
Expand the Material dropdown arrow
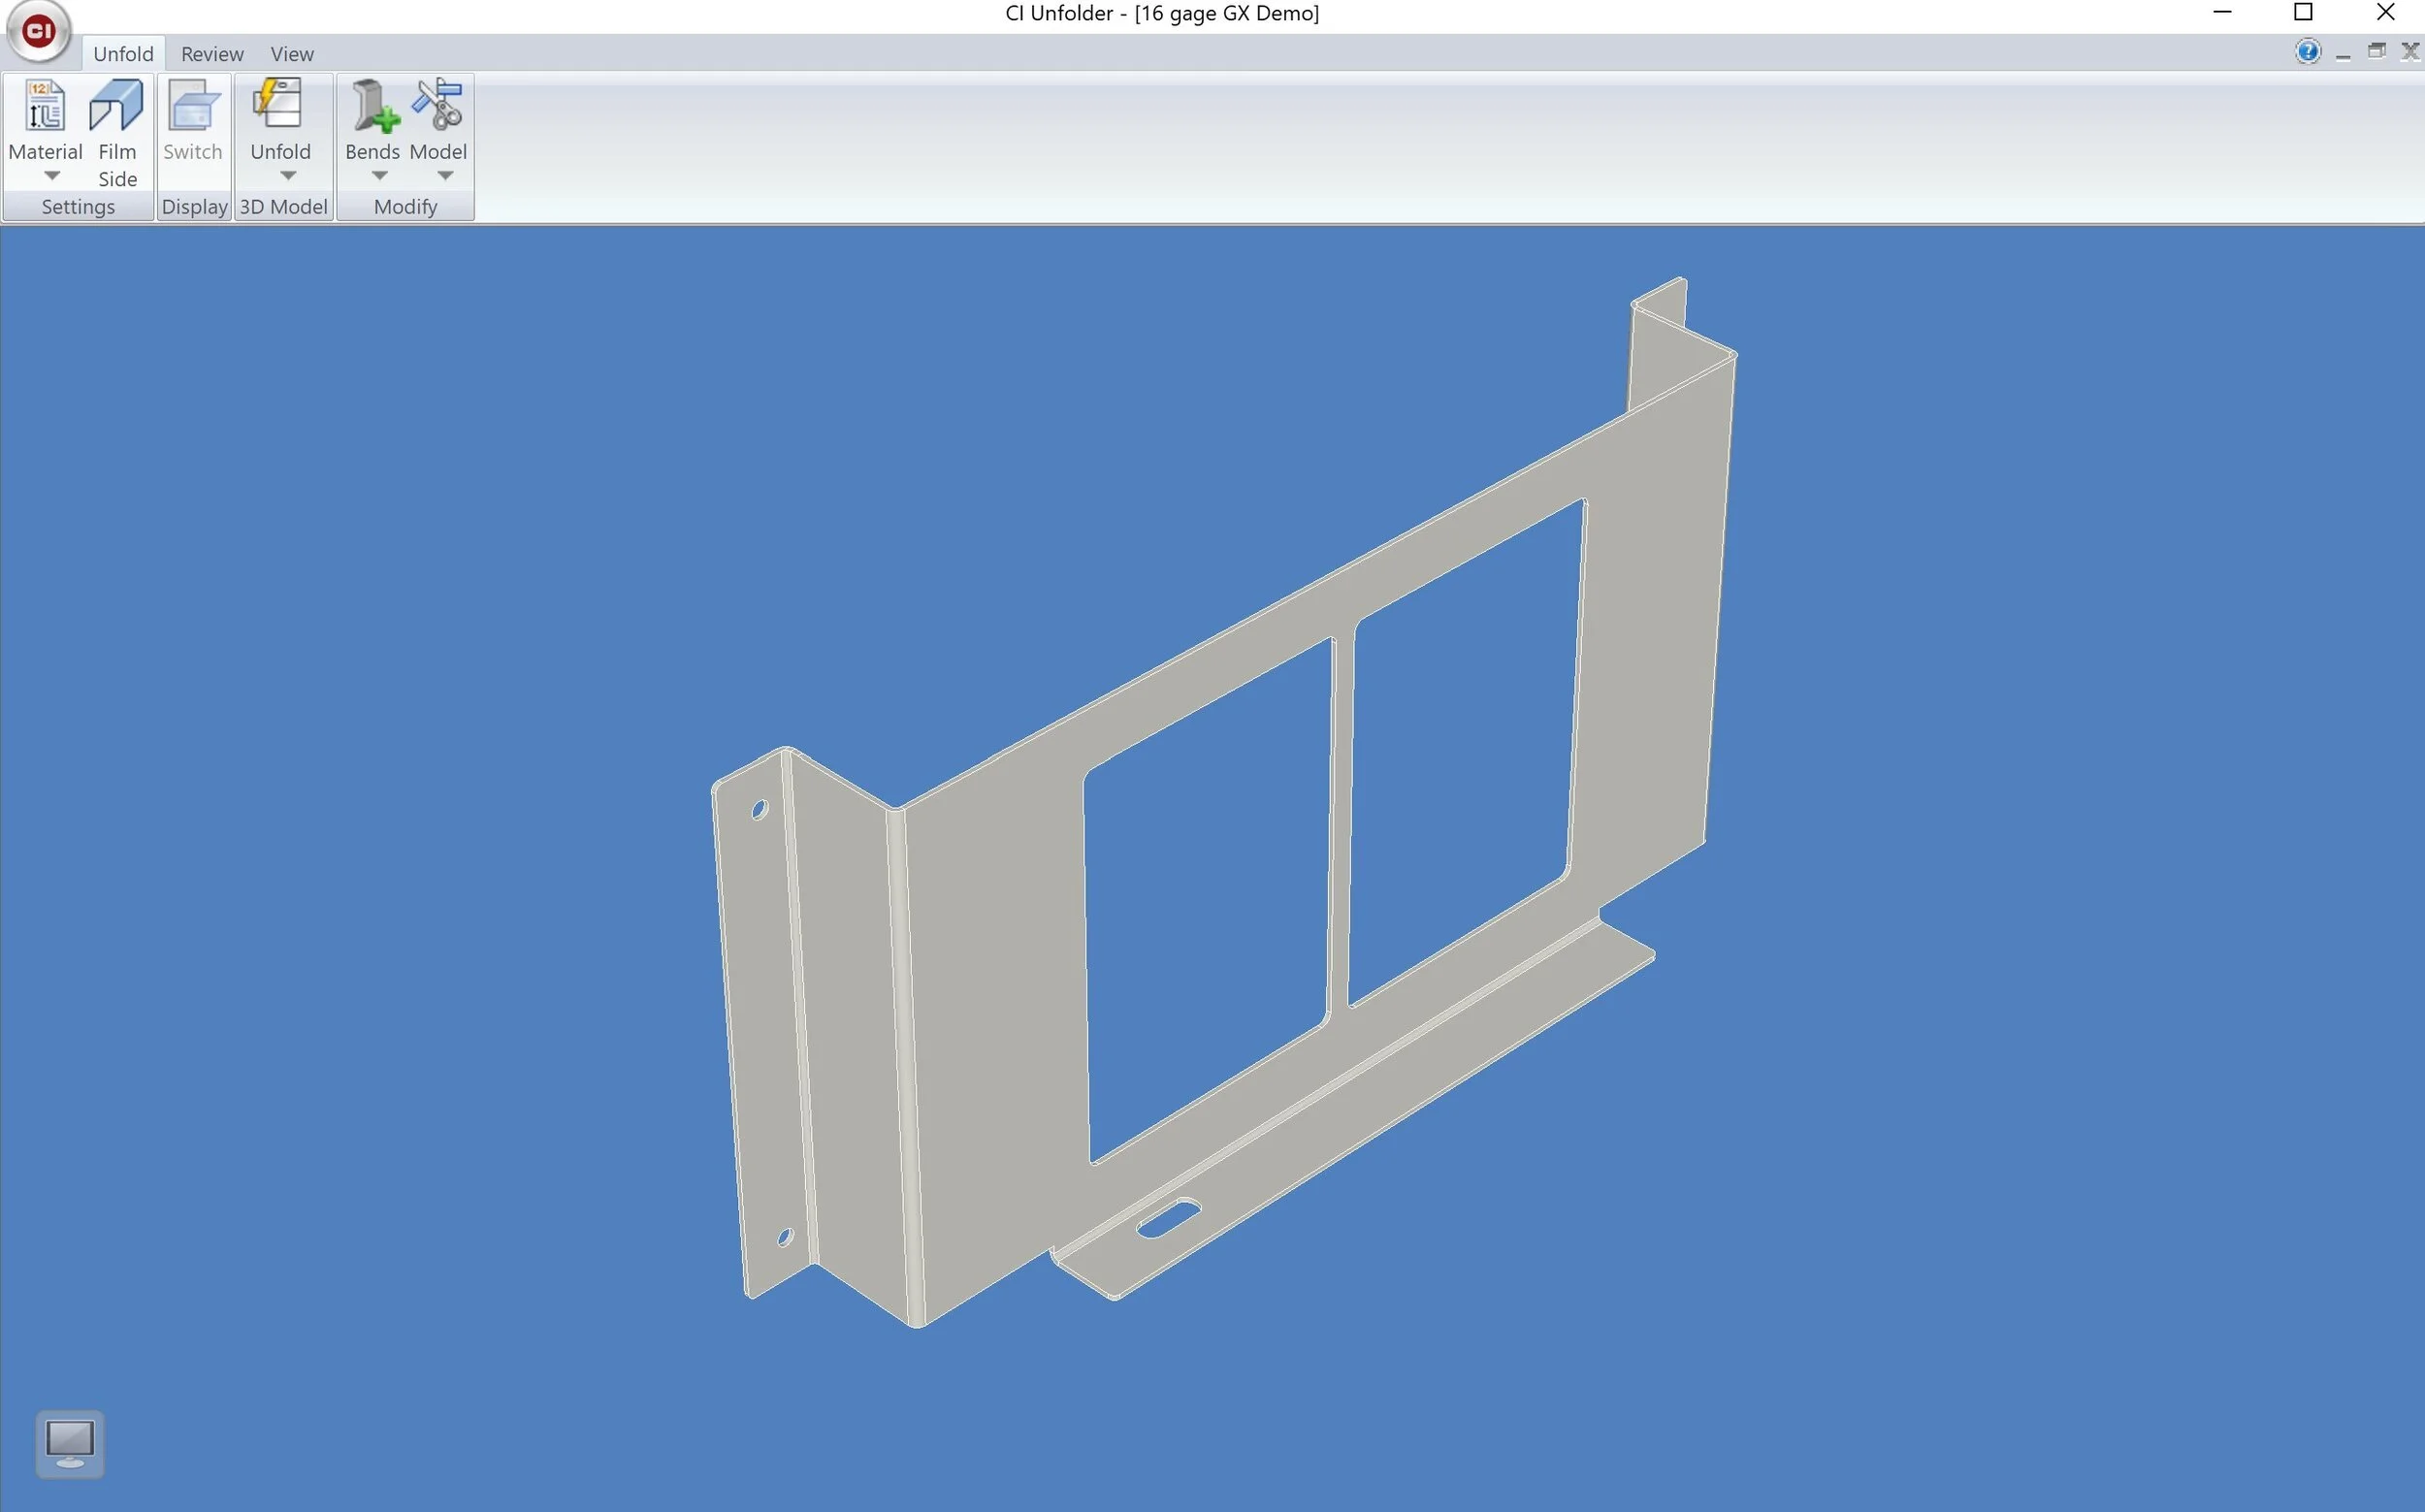(x=52, y=176)
